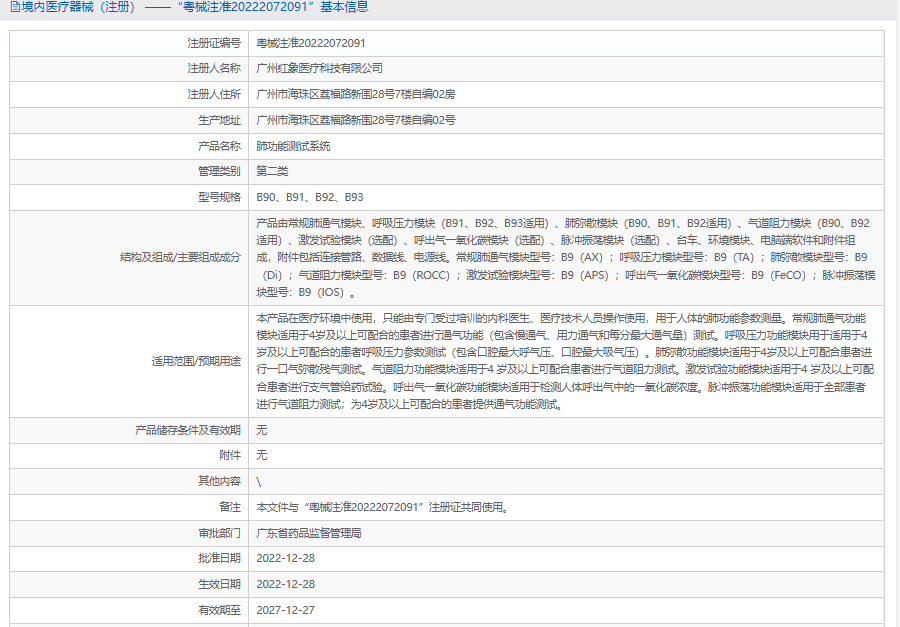900x627 pixels.
Task: Select registrant name 广州红象医疗科技有限公司
Action: point(319,69)
